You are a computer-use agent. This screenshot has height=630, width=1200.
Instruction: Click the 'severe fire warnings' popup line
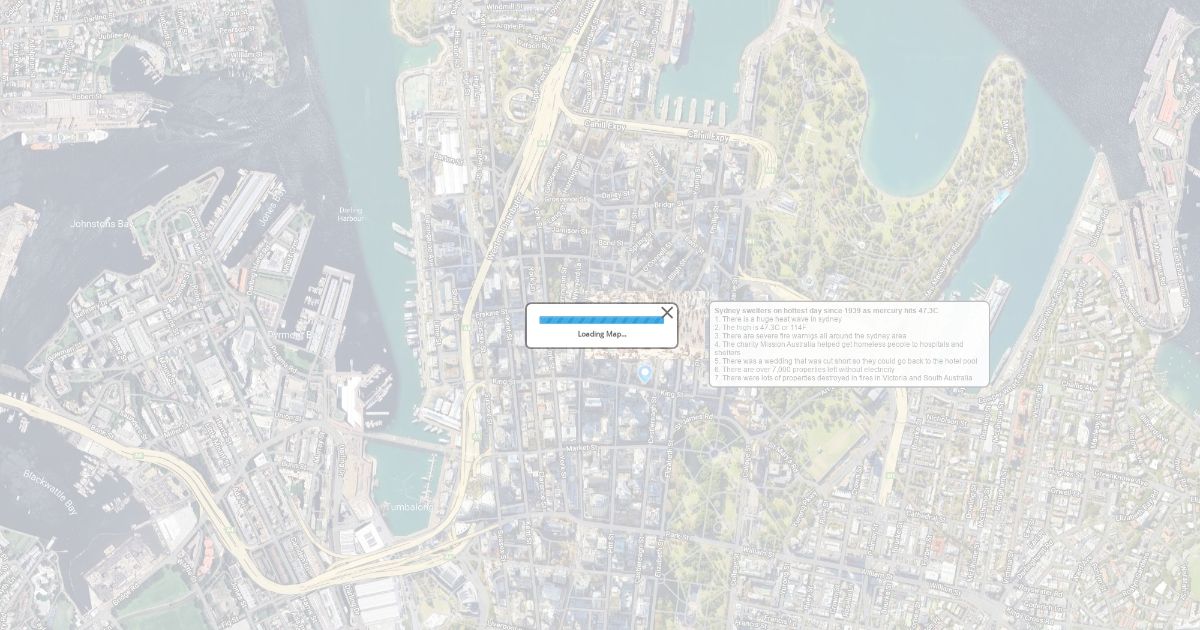810,336
